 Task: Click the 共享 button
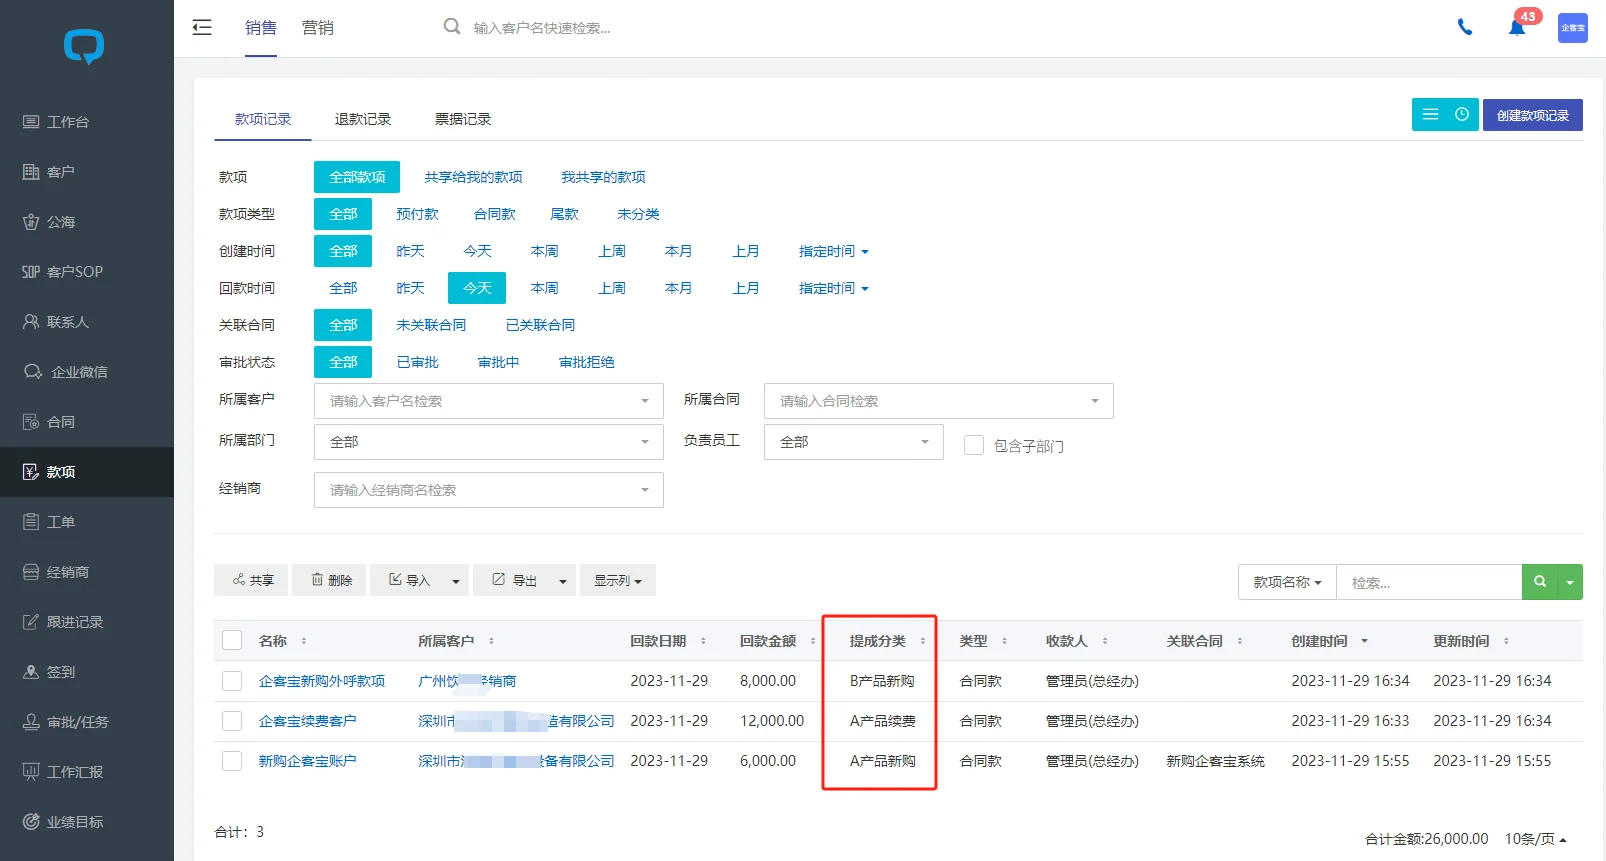(x=251, y=580)
